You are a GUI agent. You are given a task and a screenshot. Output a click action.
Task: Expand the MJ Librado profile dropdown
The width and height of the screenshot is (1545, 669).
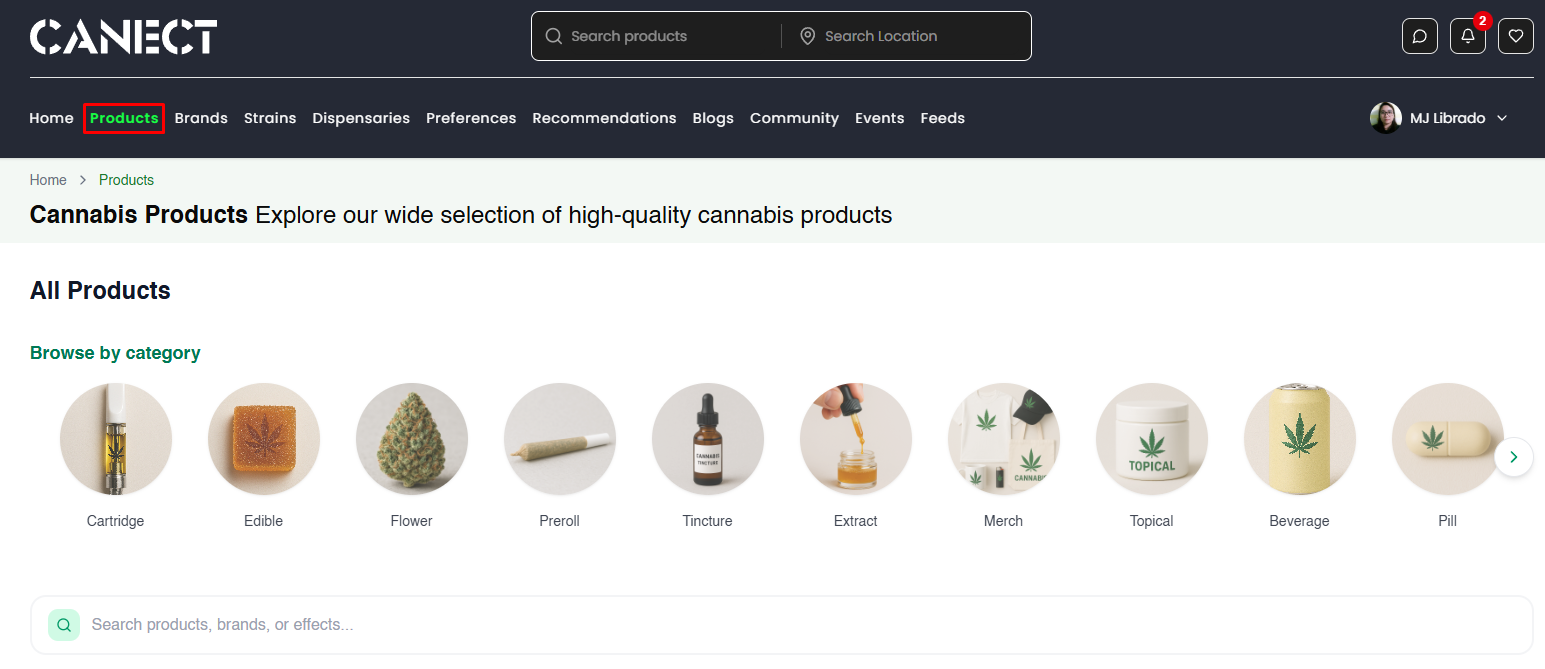[x=1503, y=118]
